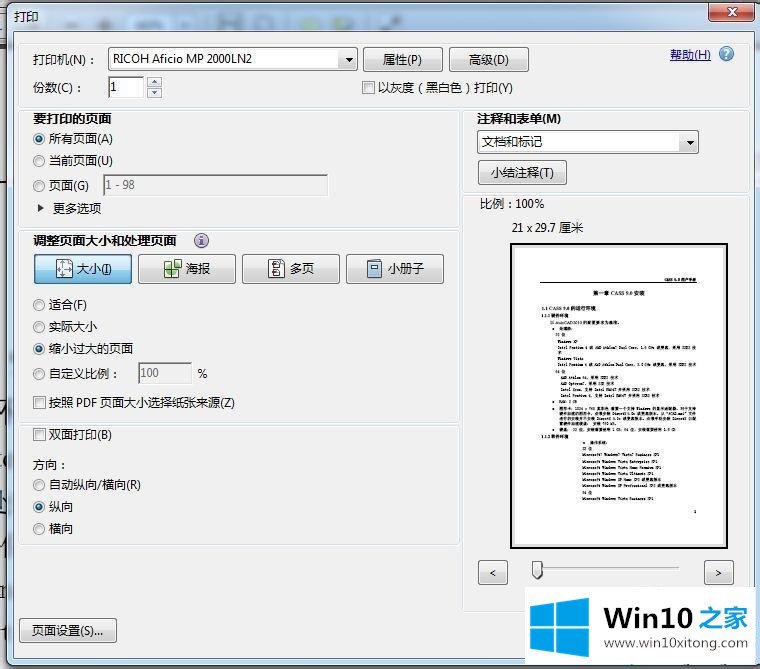Image resolution: width=760 pixels, height=669 pixels.
Task: Open the 帮助(H) help link
Action: tap(690, 55)
